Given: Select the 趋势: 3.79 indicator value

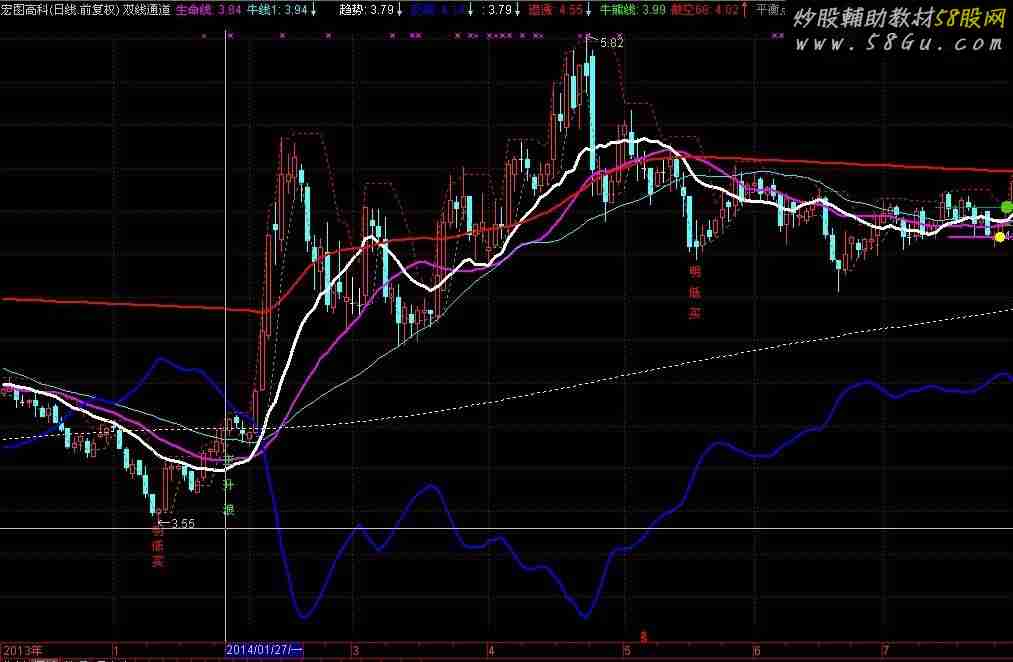Looking at the screenshot, I should tap(366, 10).
